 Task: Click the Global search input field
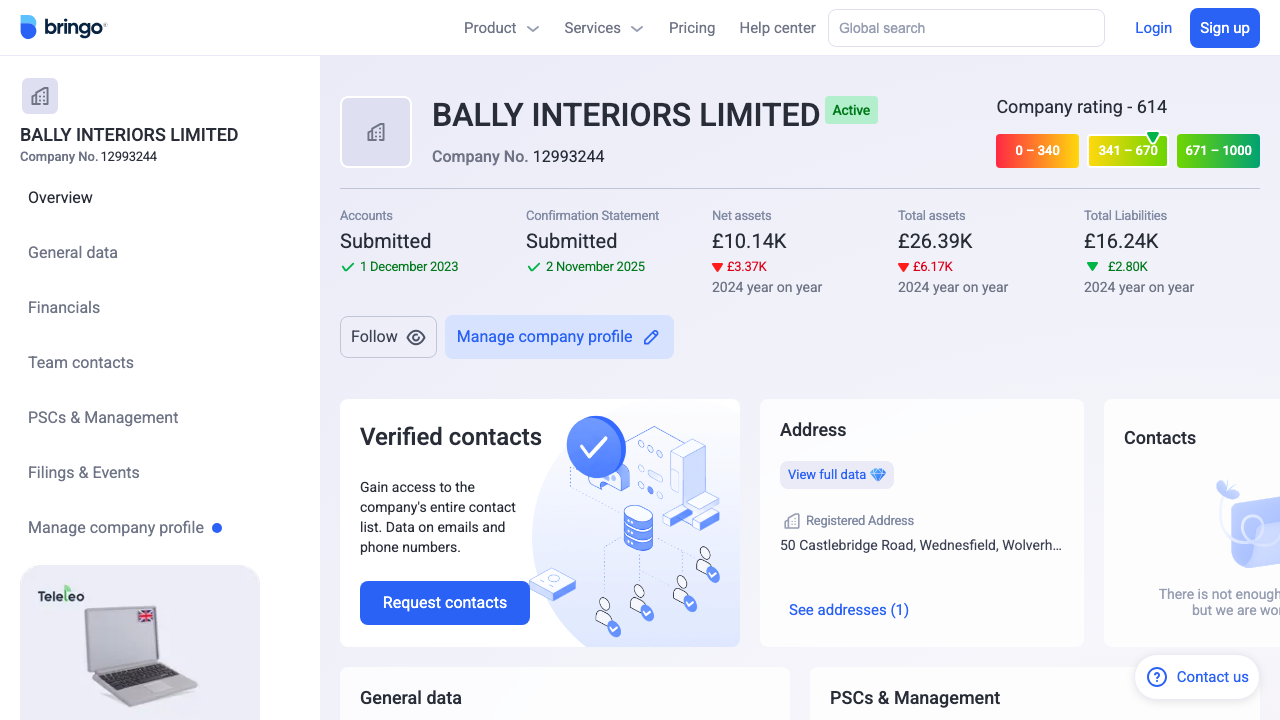pos(965,27)
